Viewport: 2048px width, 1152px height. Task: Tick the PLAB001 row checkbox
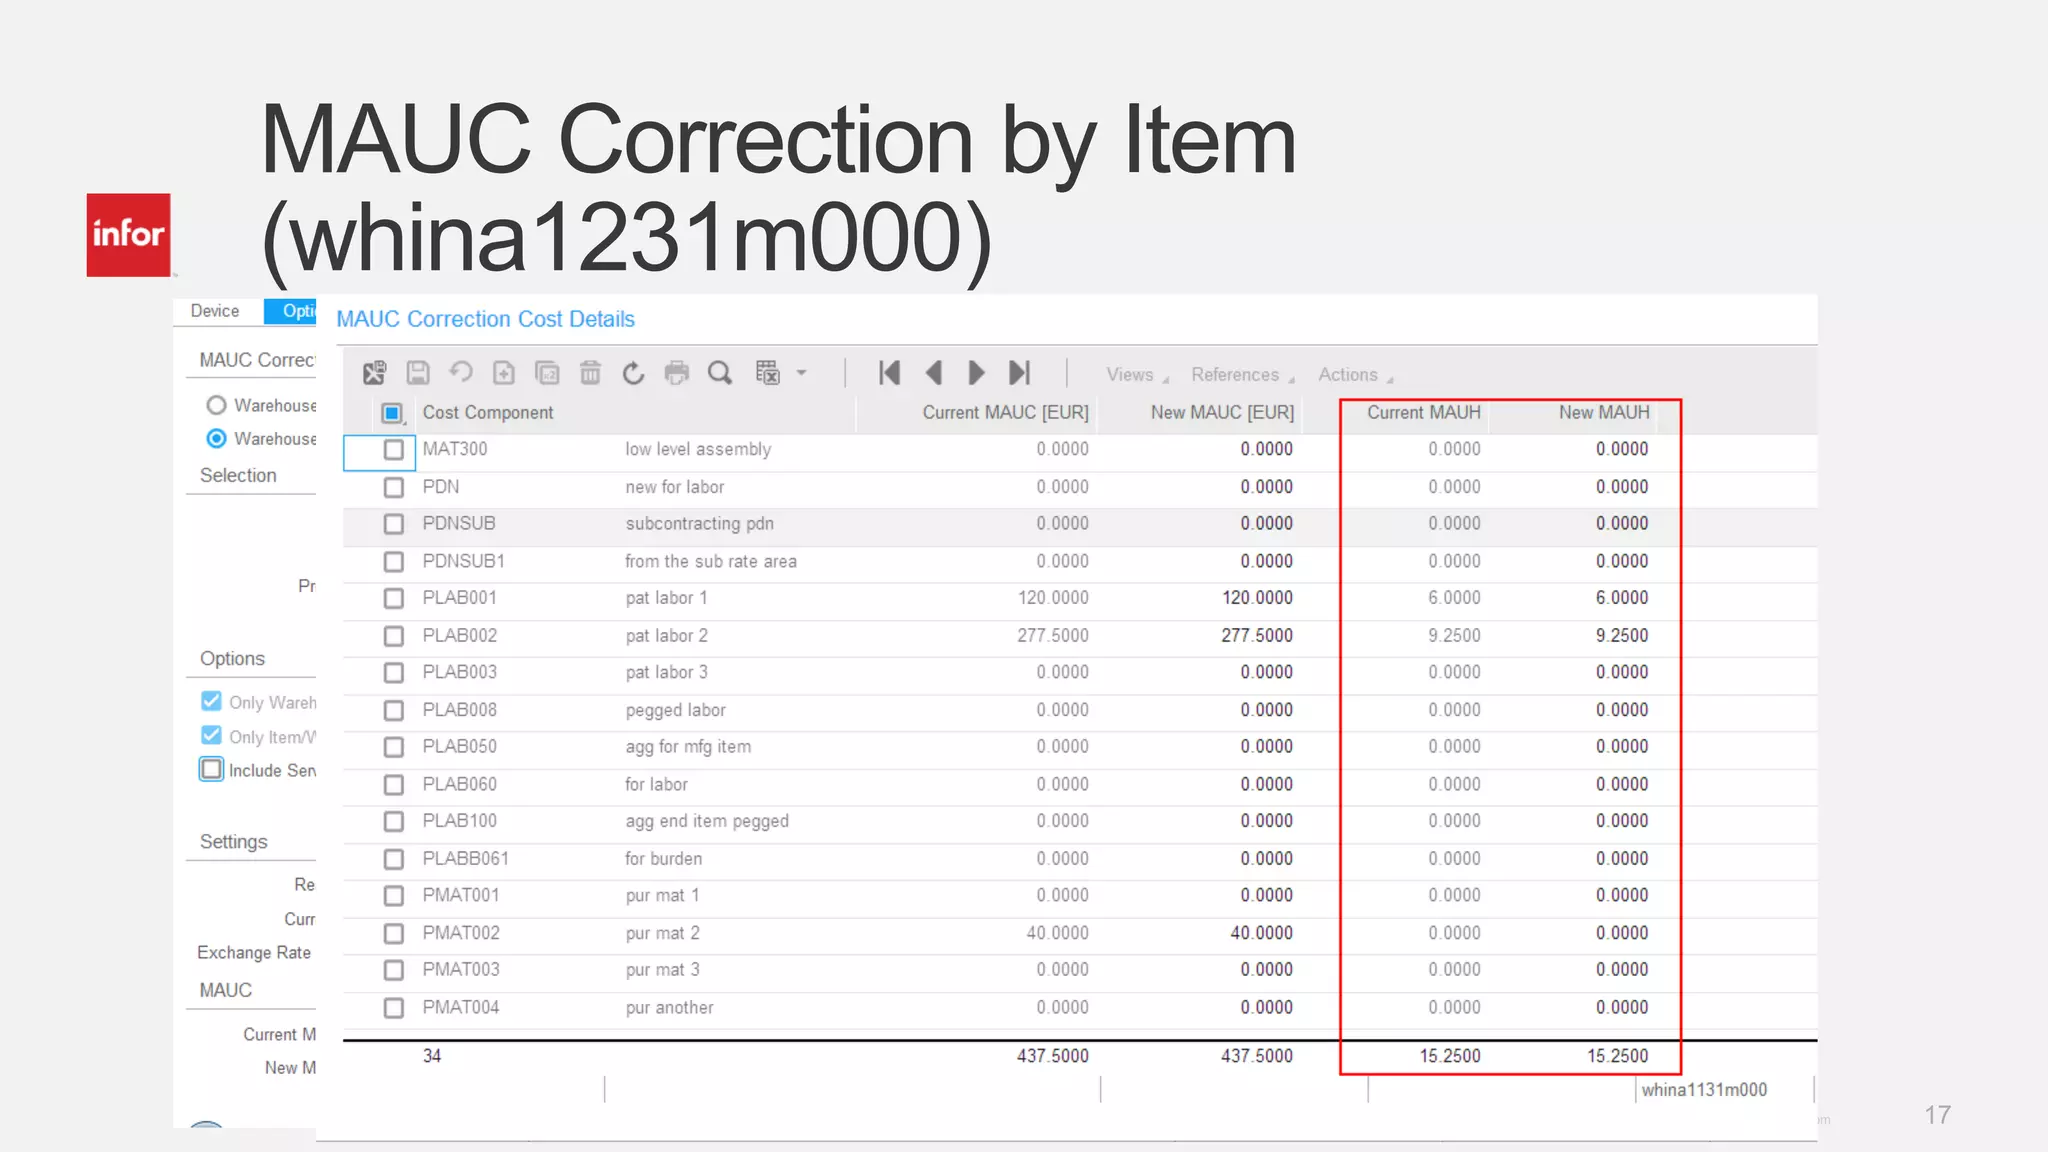coord(394,598)
